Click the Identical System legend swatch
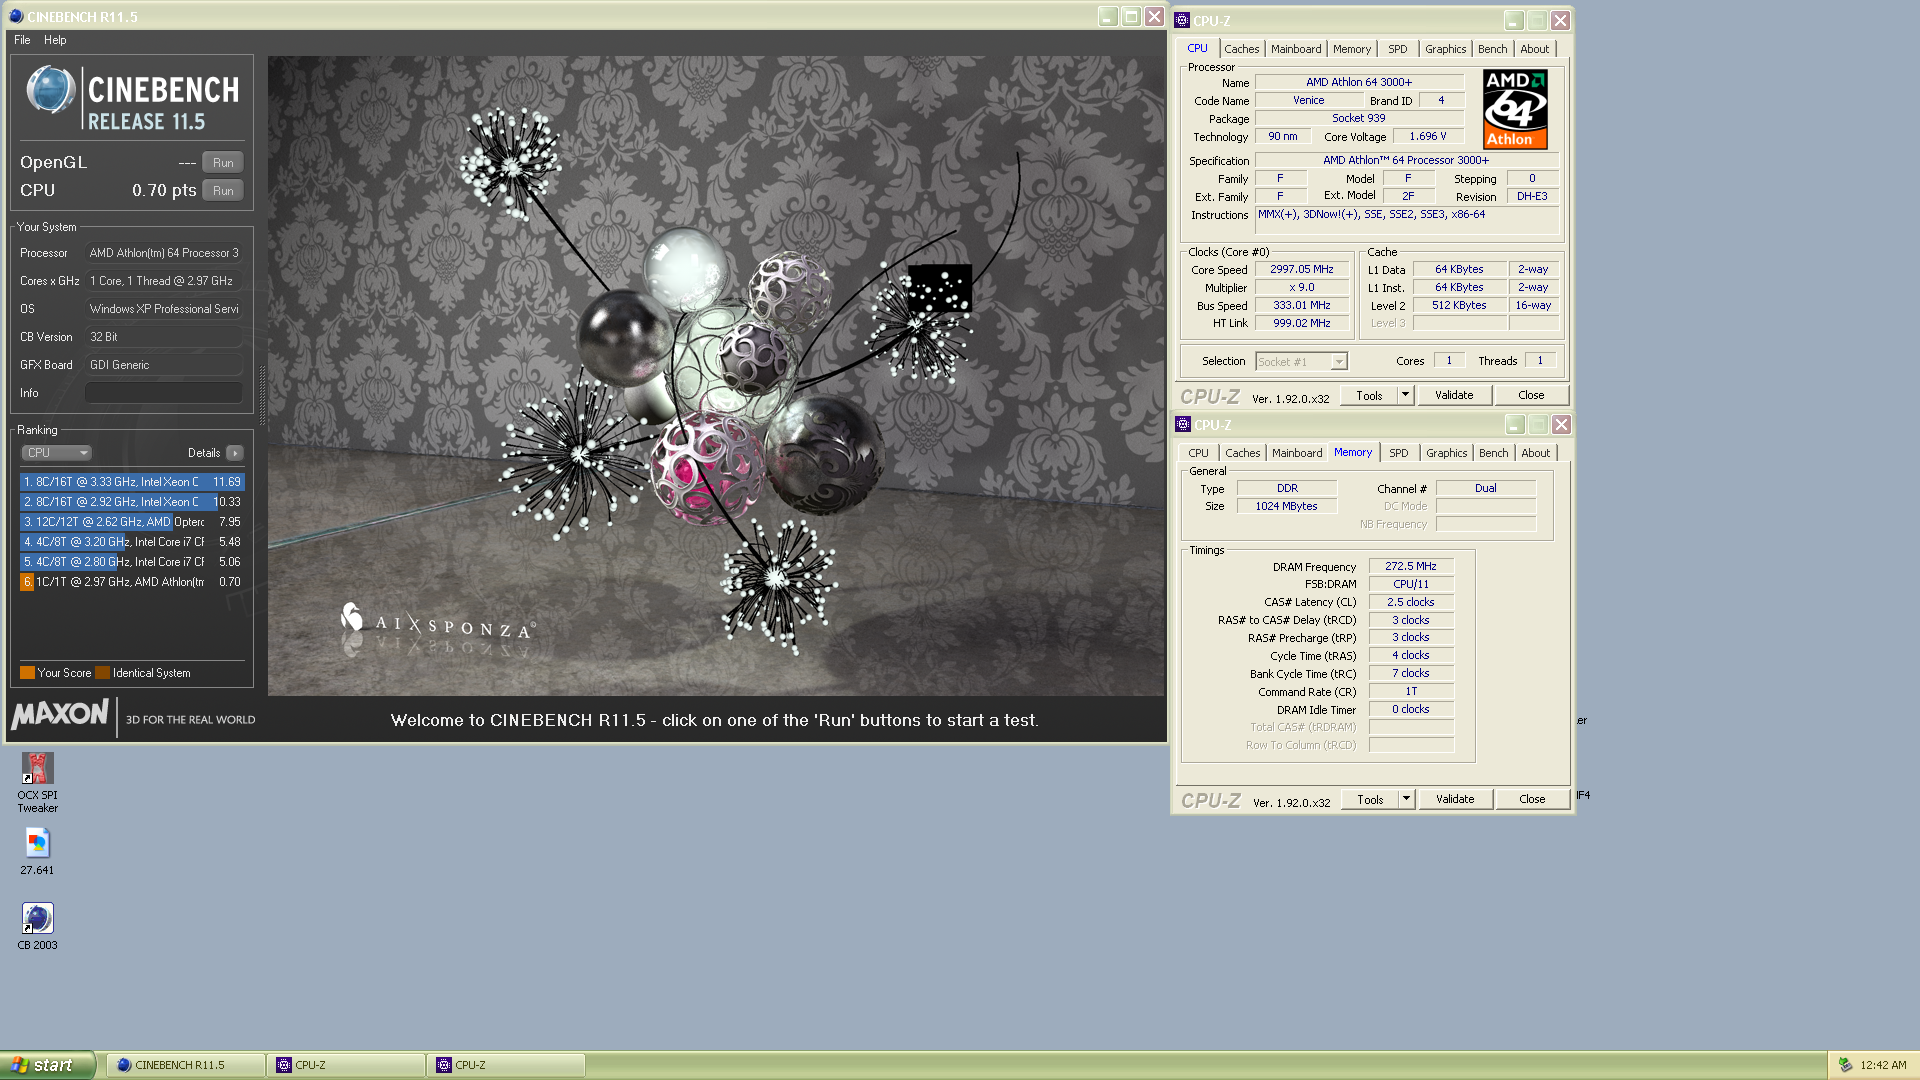The image size is (1920, 1080). (x=102, y=673)
